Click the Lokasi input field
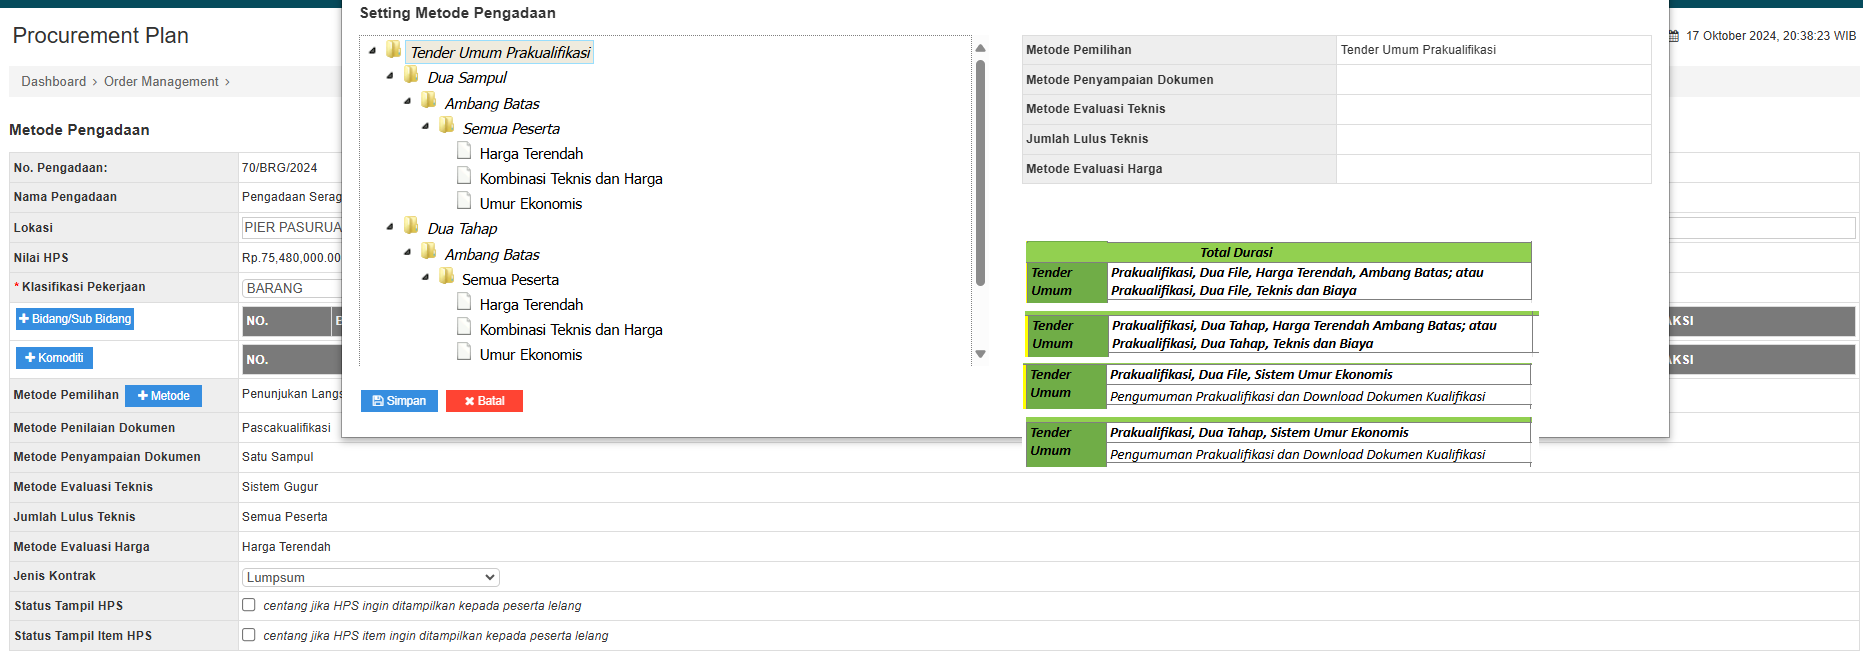Image resolution: width=1863 pixels, height=651 pixels. coord(292,227)
